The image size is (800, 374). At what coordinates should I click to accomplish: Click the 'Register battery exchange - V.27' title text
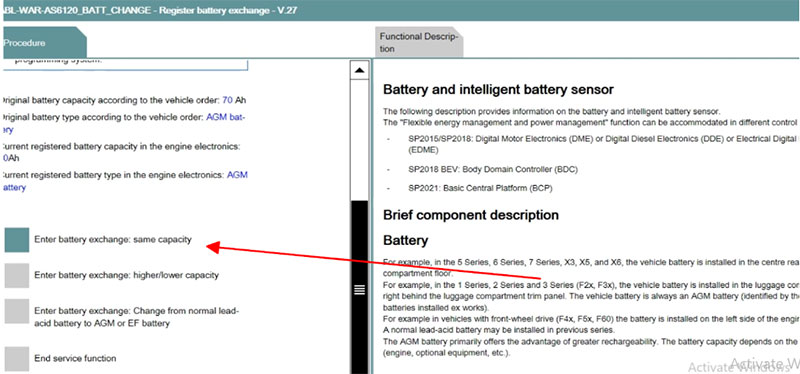[x=228, y=11]
